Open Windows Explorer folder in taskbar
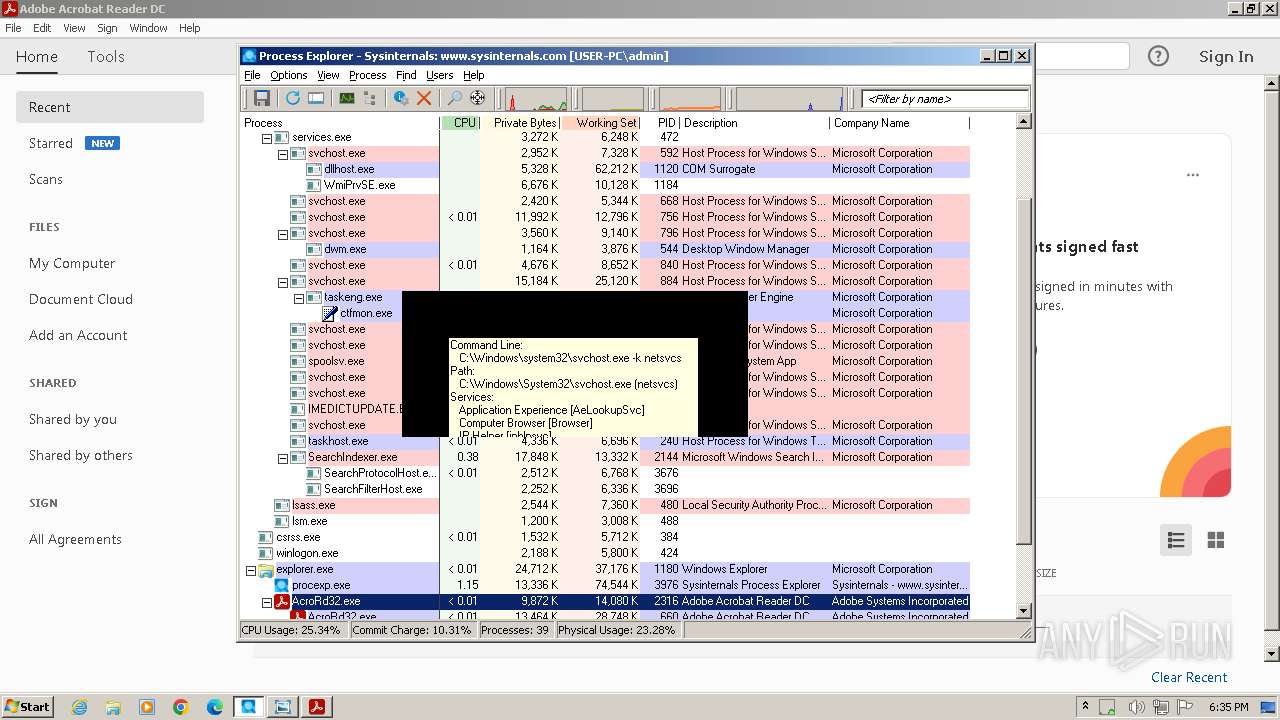1280x720 pixels. click(113, 707)
